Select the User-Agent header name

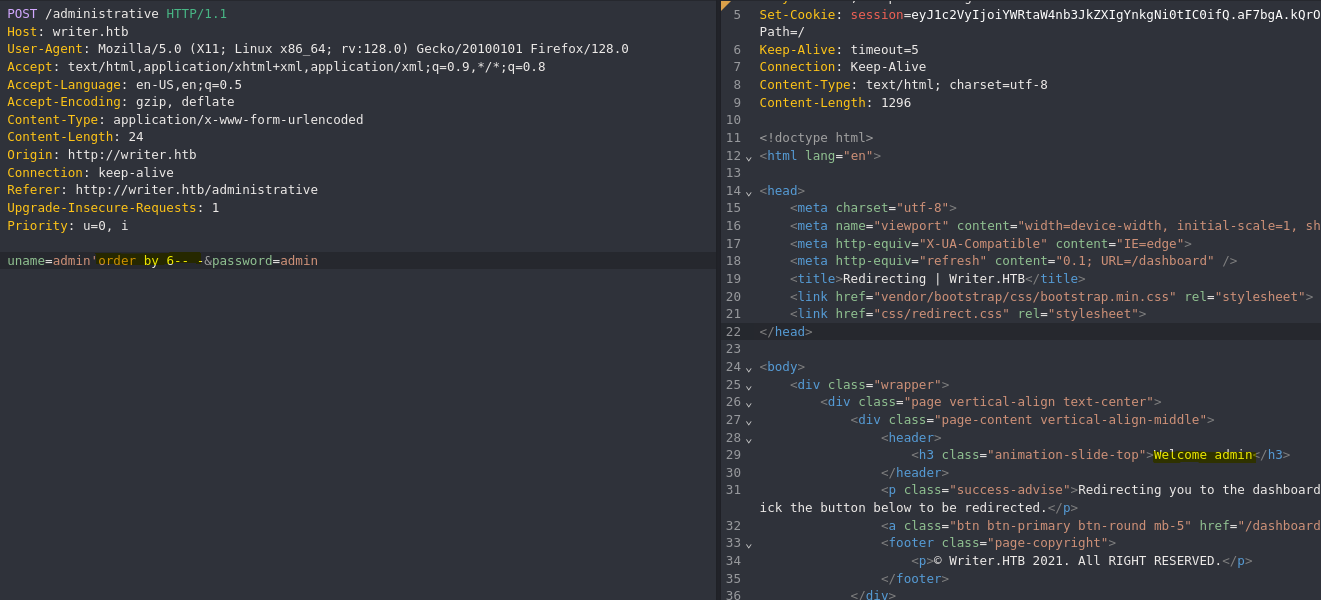45,49
